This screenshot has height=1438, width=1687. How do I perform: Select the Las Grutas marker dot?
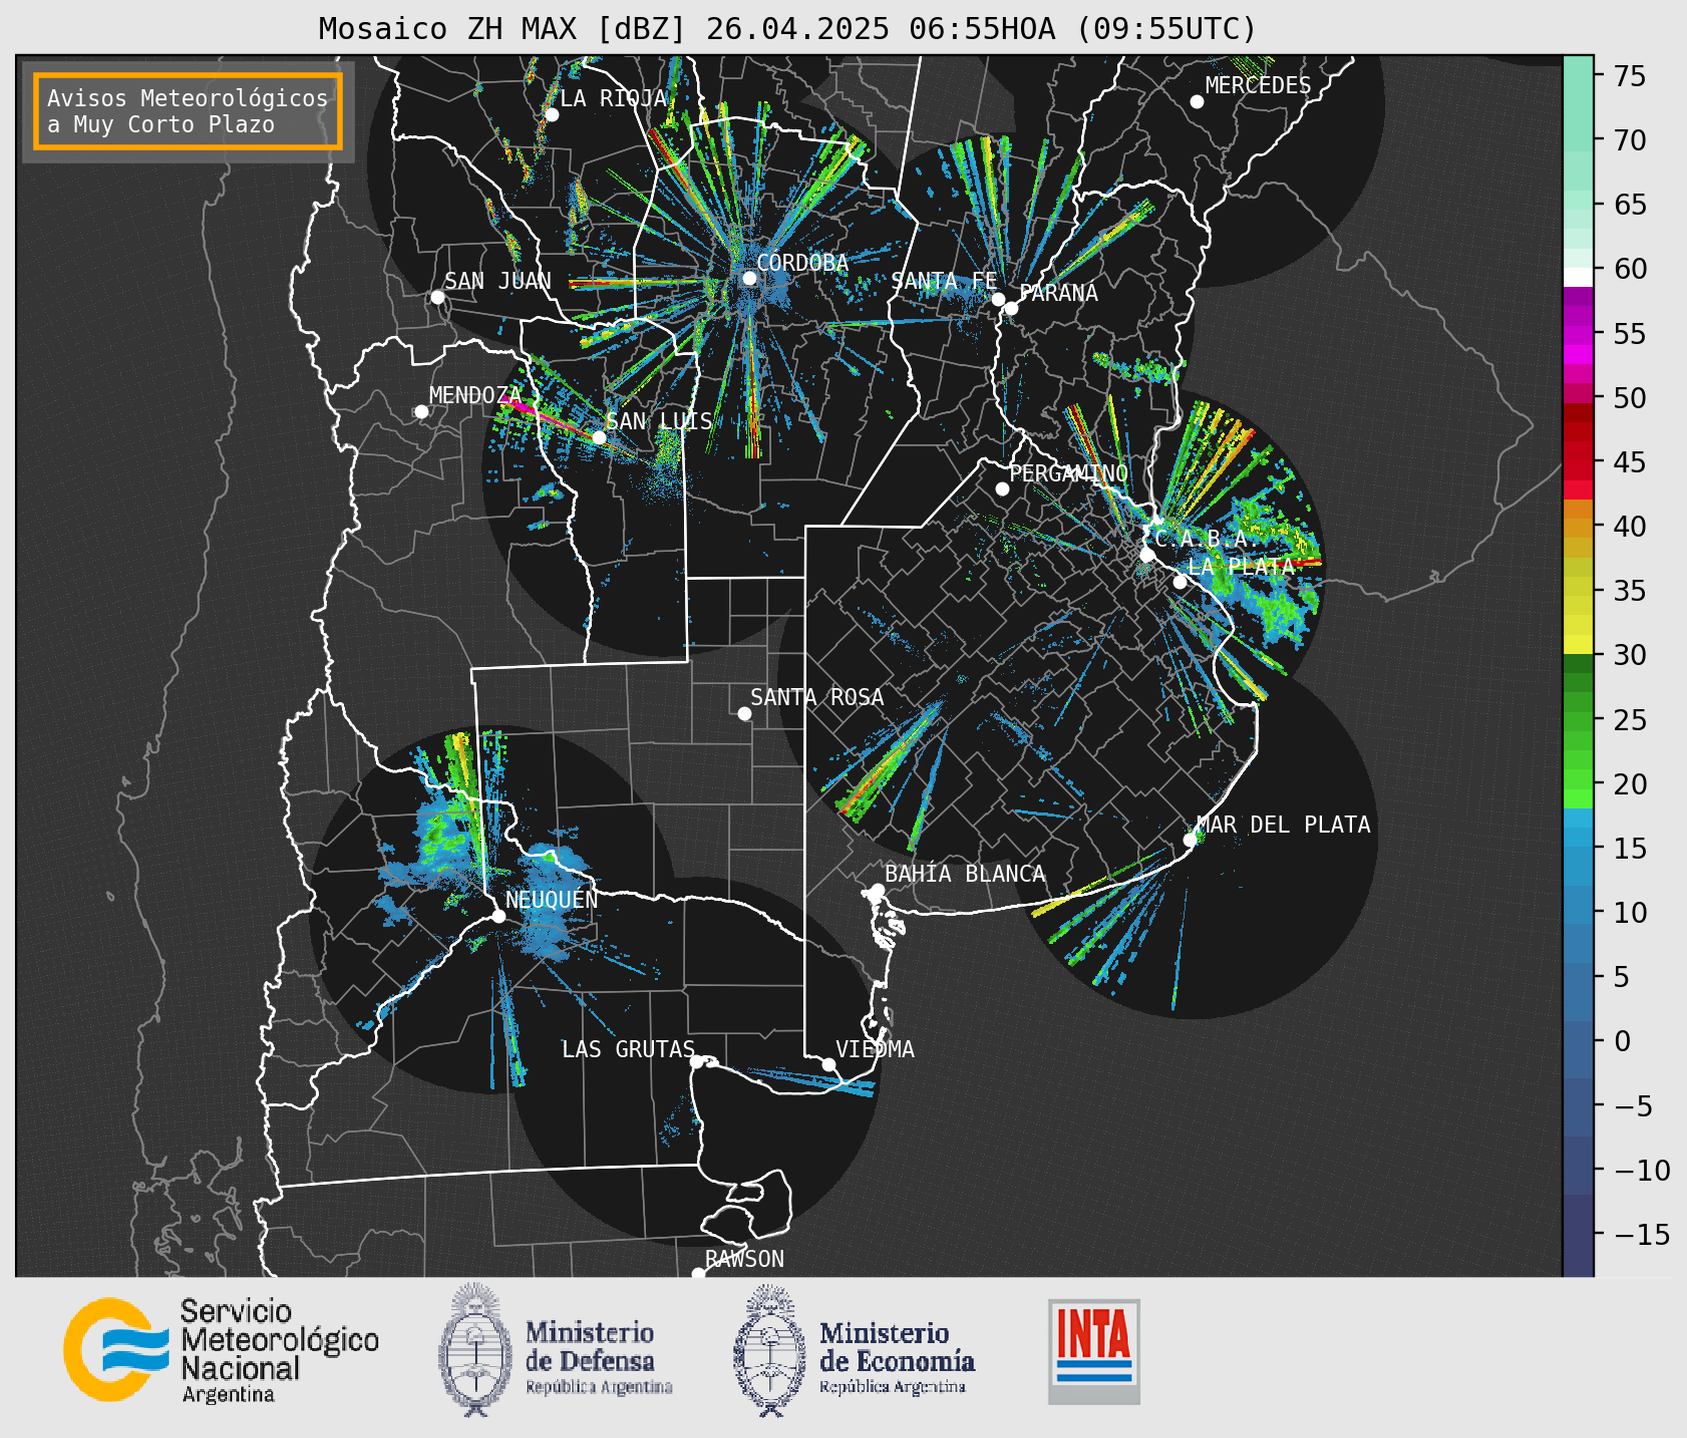(x=697, y=1062)
